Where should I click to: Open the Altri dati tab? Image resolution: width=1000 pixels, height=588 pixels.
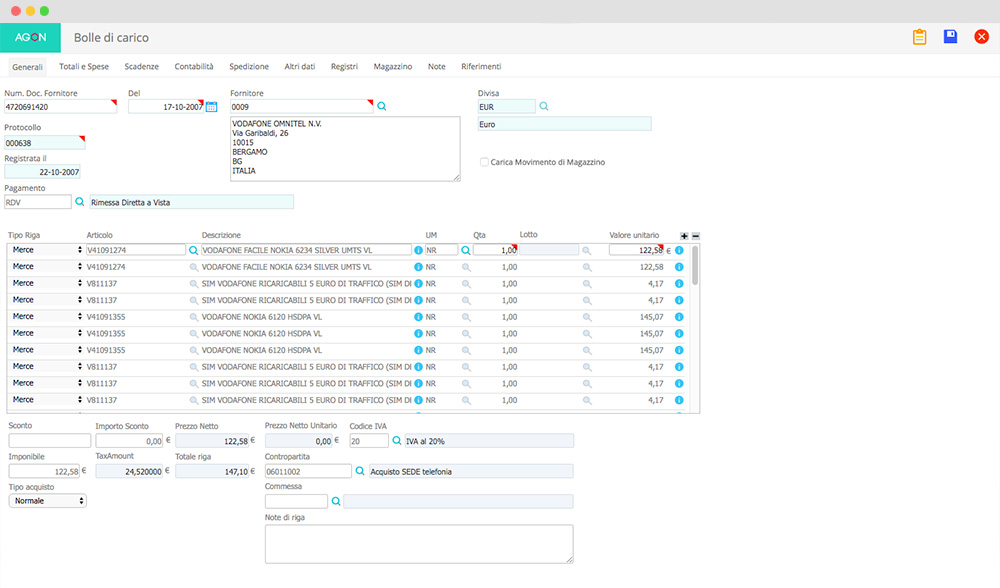pyautogui.click(x=300, y=66)
